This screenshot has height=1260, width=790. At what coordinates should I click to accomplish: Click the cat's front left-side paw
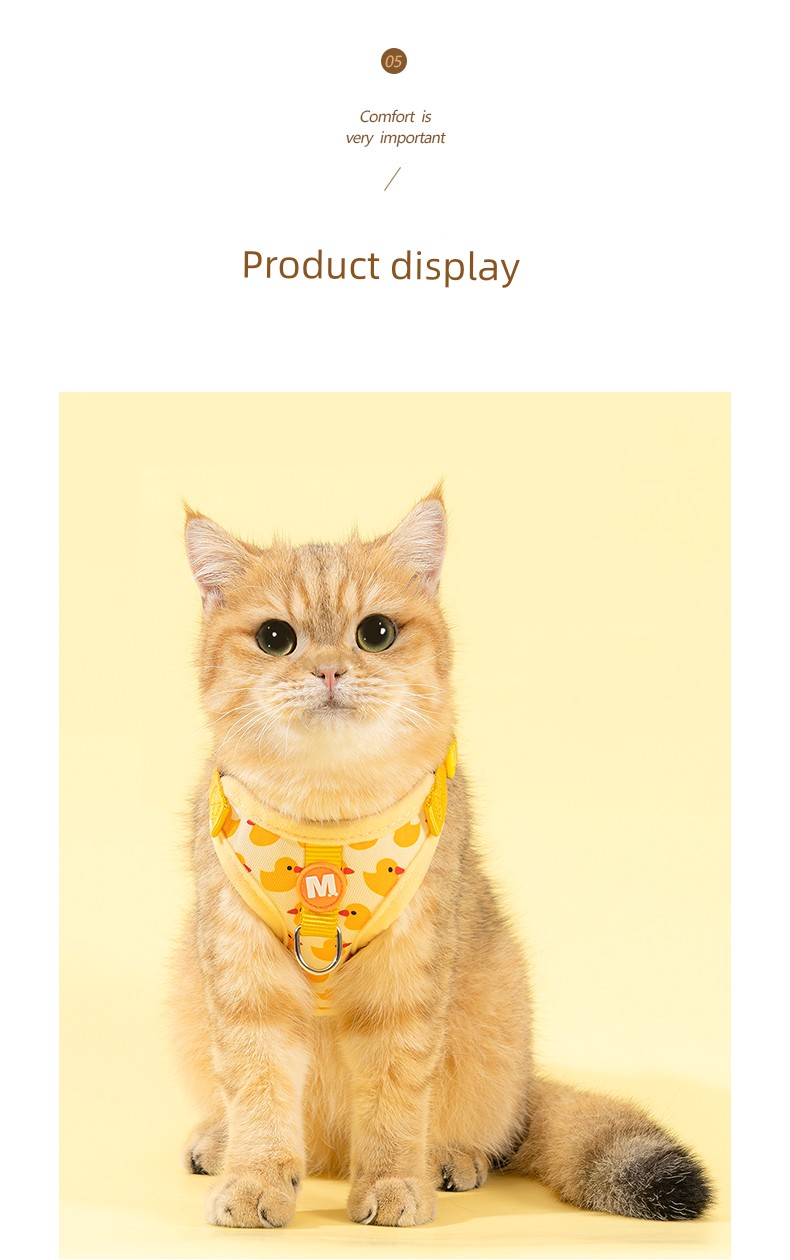(252, 1196)
